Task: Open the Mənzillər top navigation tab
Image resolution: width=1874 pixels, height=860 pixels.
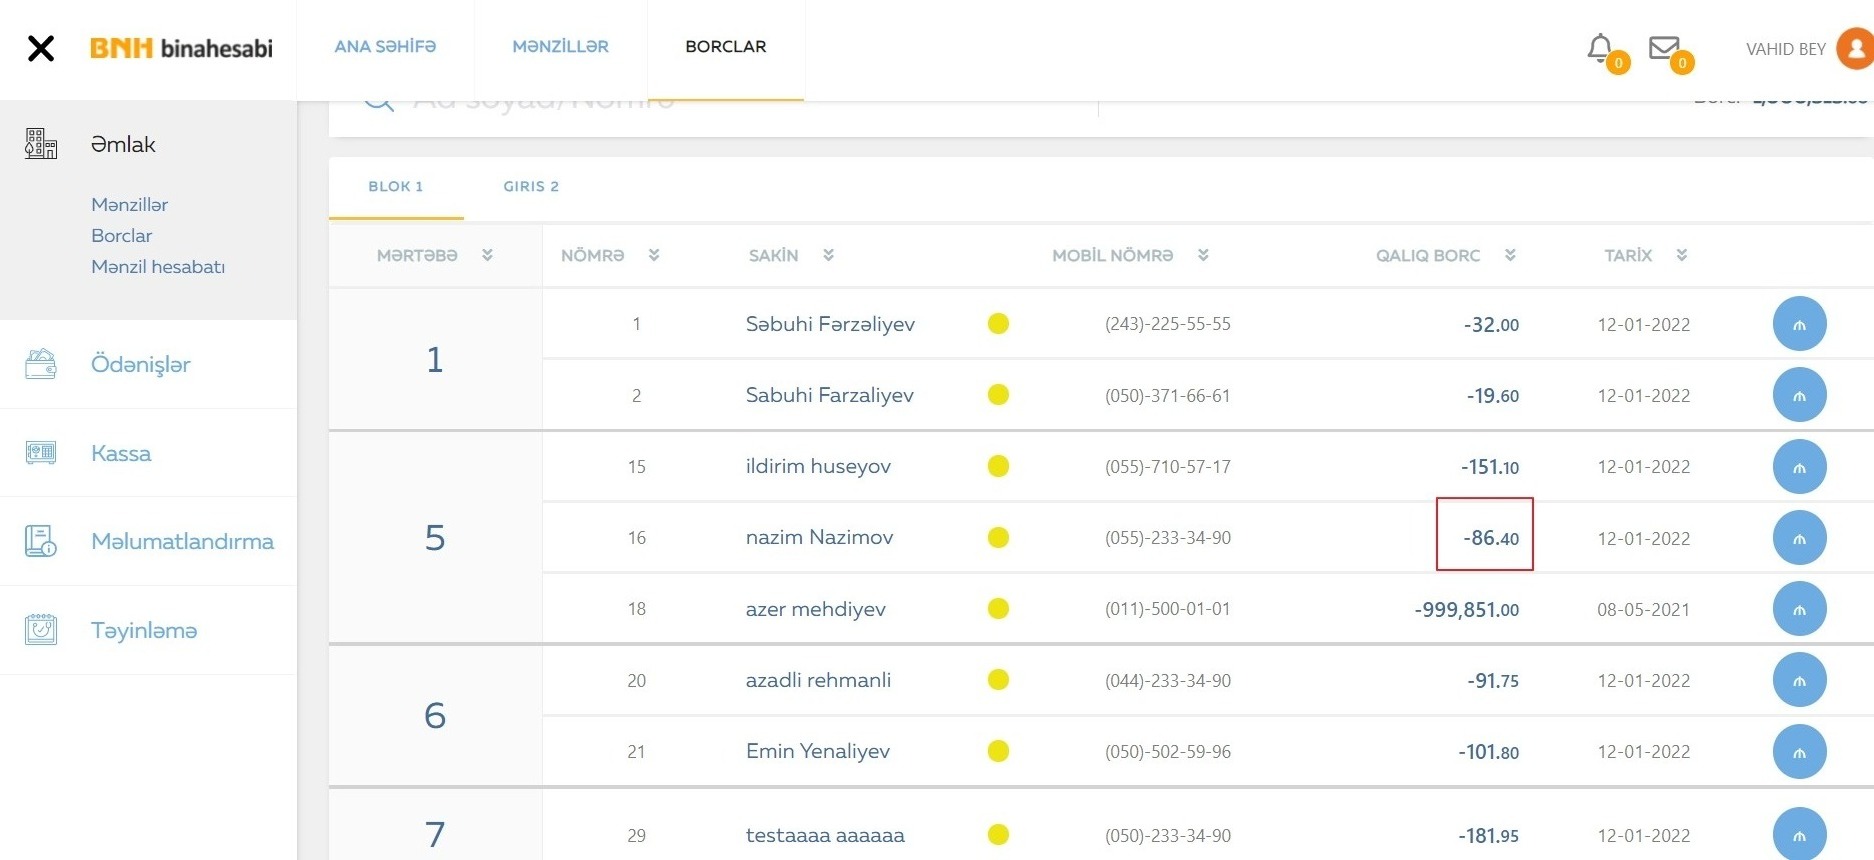Action: click(560, 47)
